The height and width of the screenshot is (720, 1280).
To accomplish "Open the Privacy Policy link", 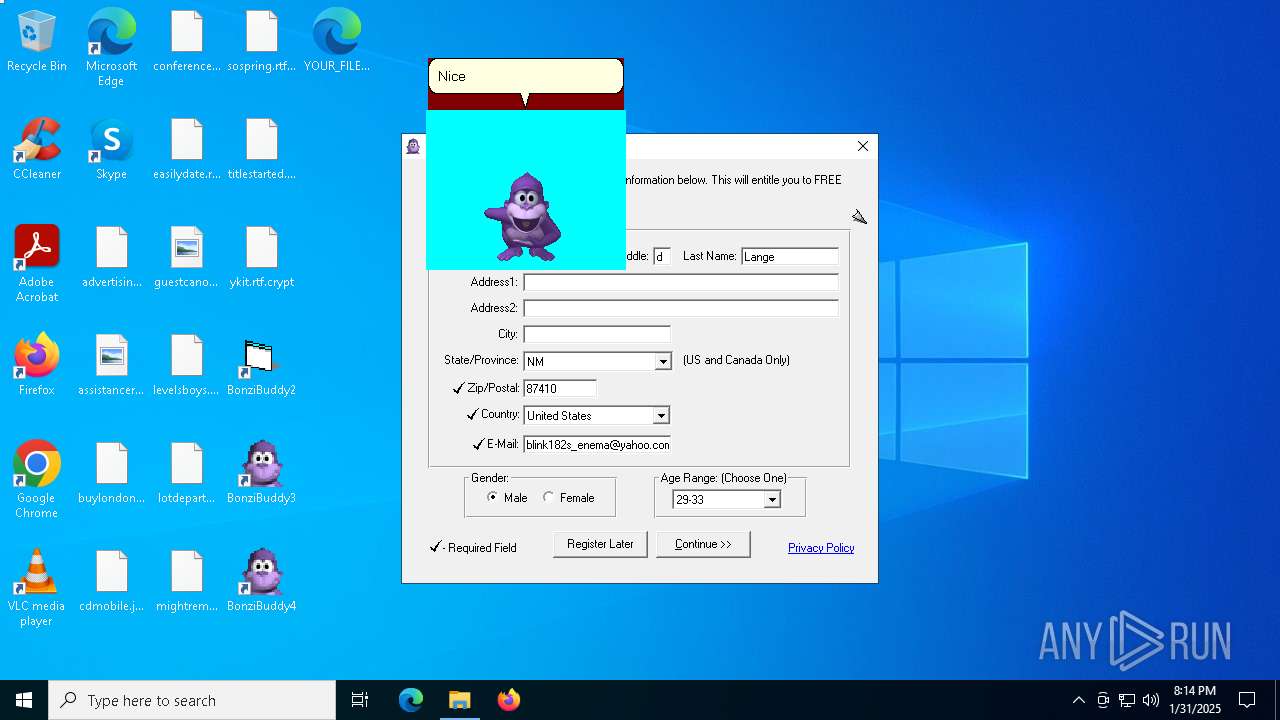I will (821, 548).
